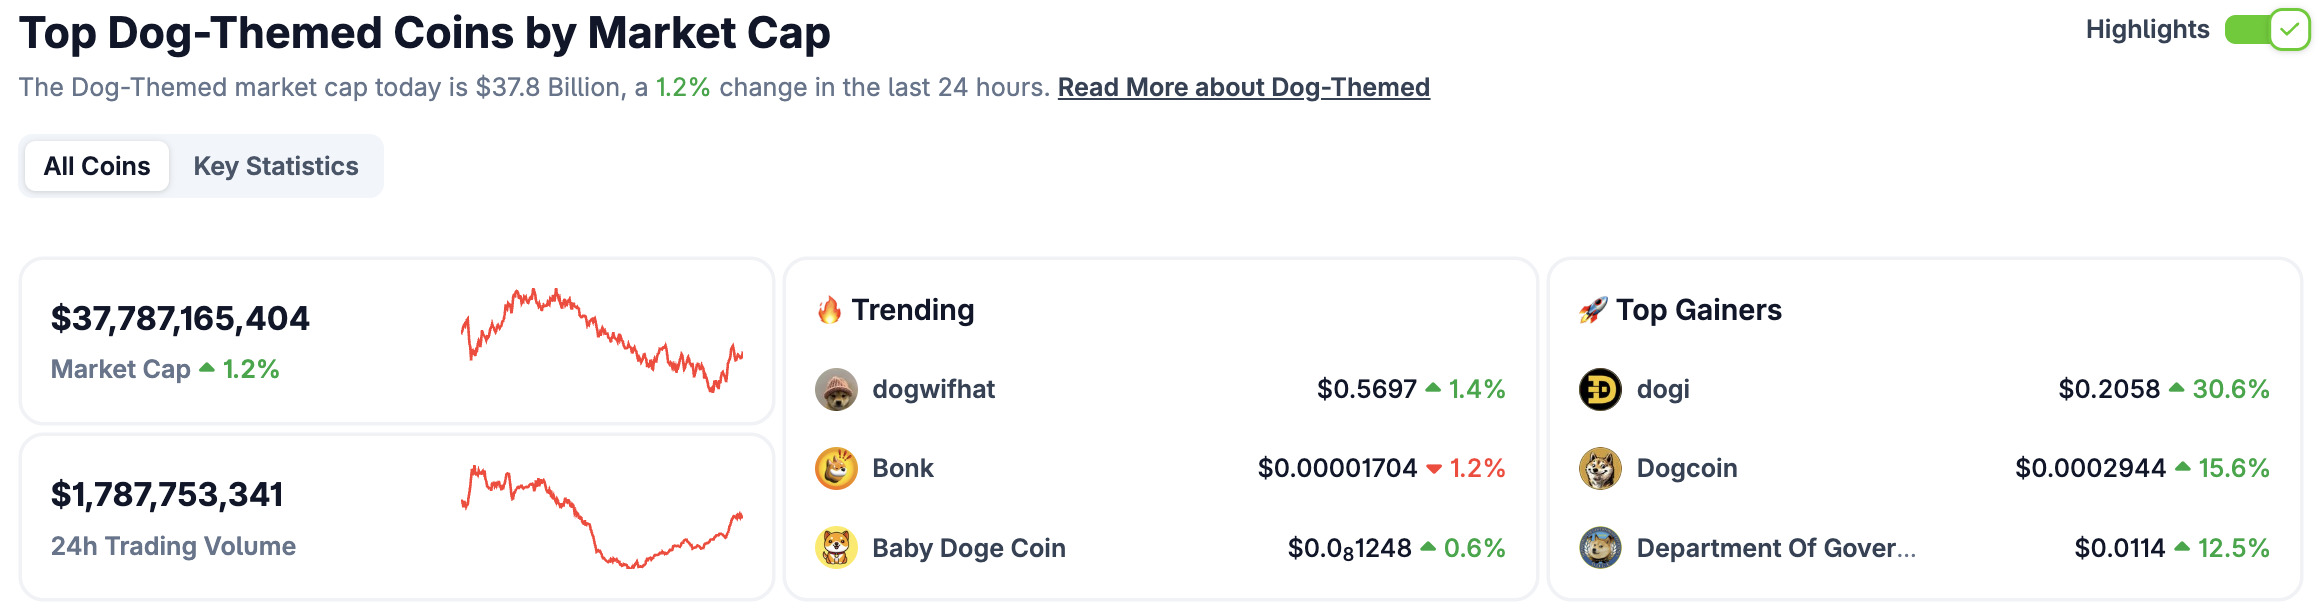The image size is (2320, 610).
Task: Click the Baby Doge Coin logo
Action: click(x=836, y=548)
